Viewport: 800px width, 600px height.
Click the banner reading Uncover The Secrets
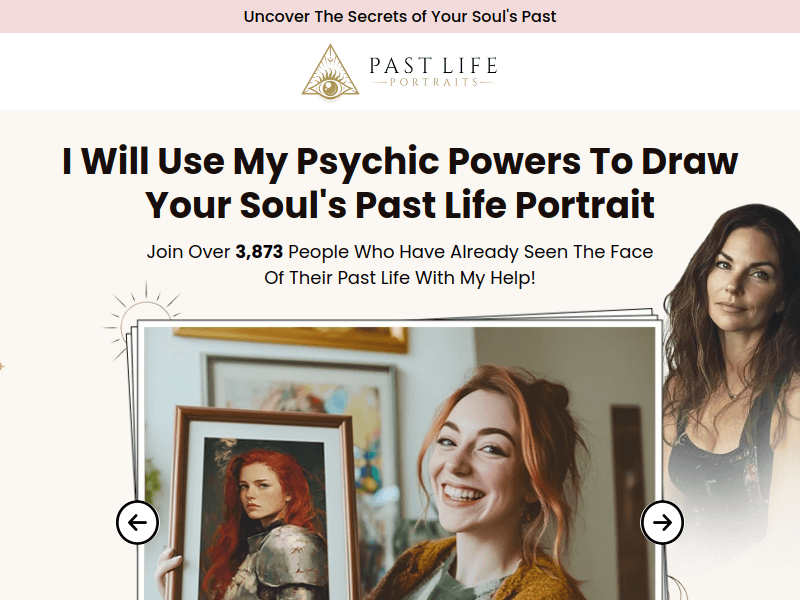[399, 16]
